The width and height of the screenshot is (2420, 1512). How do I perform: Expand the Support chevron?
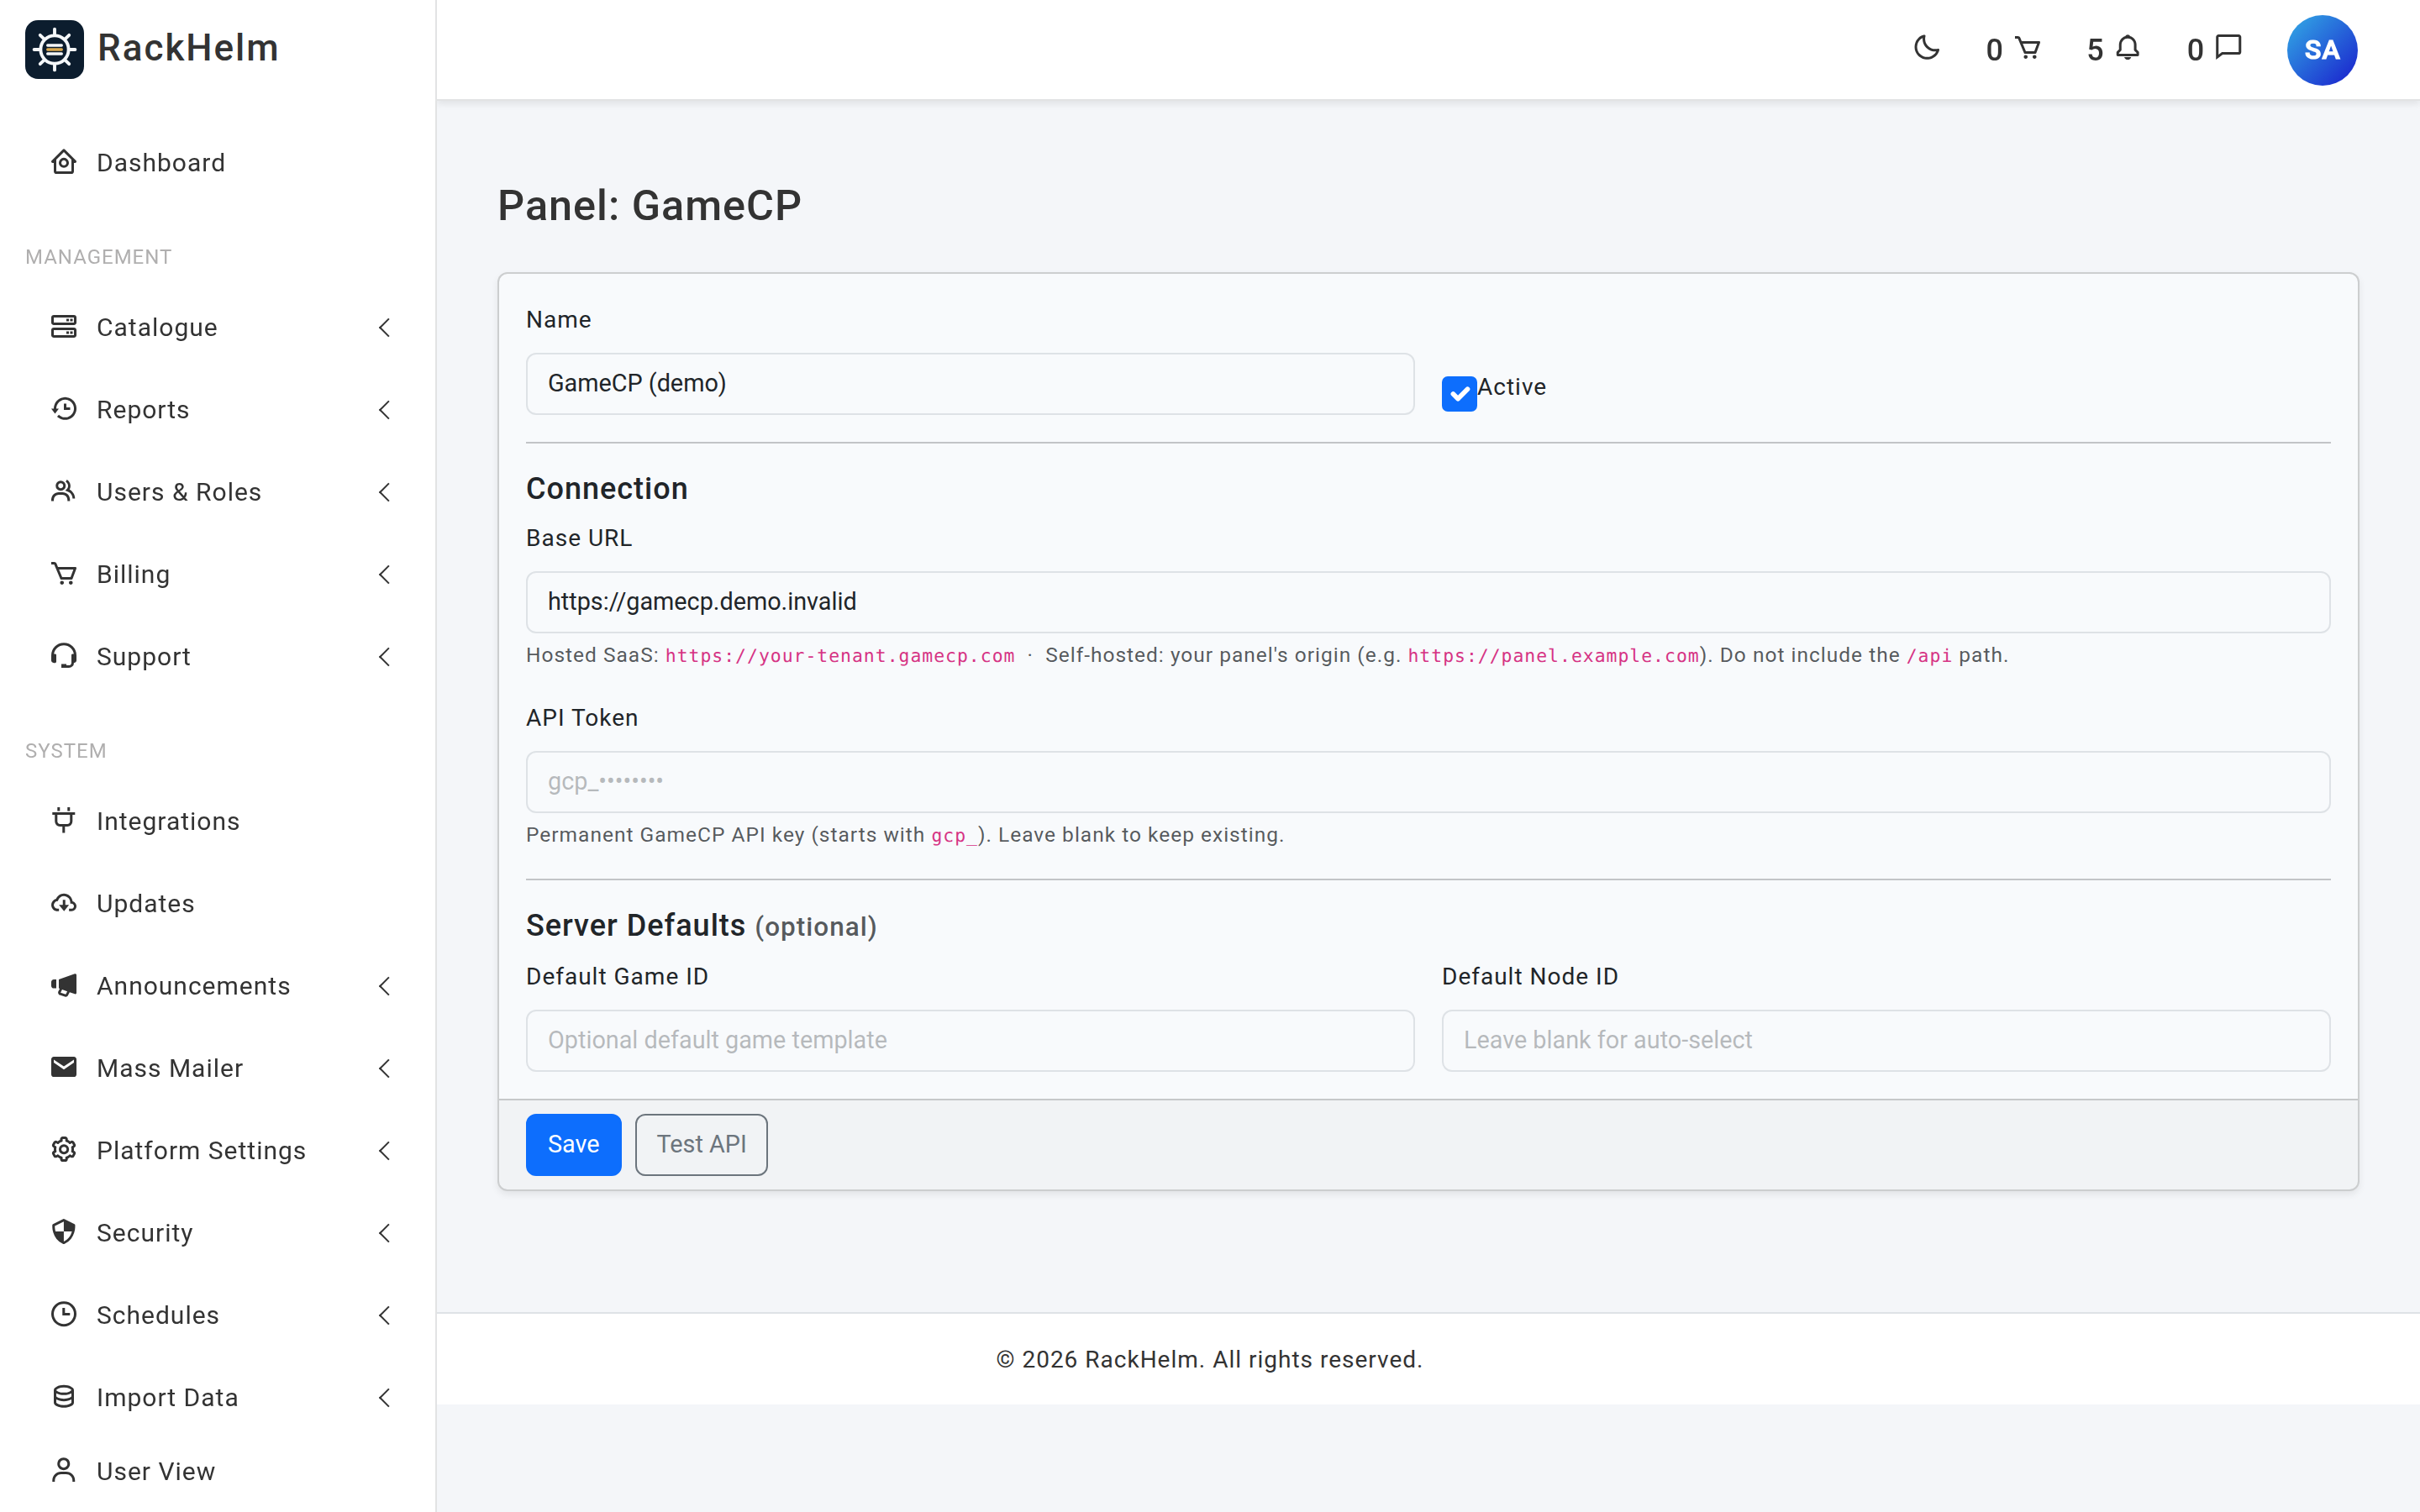(x=384, y=656)
